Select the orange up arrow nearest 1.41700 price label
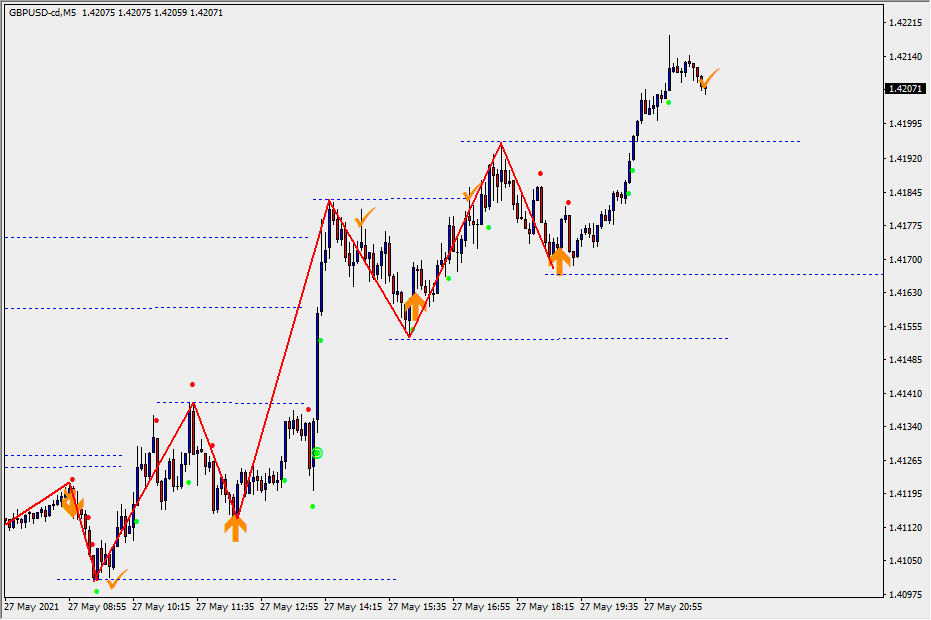The image size is (931, 620). [559, 261]
